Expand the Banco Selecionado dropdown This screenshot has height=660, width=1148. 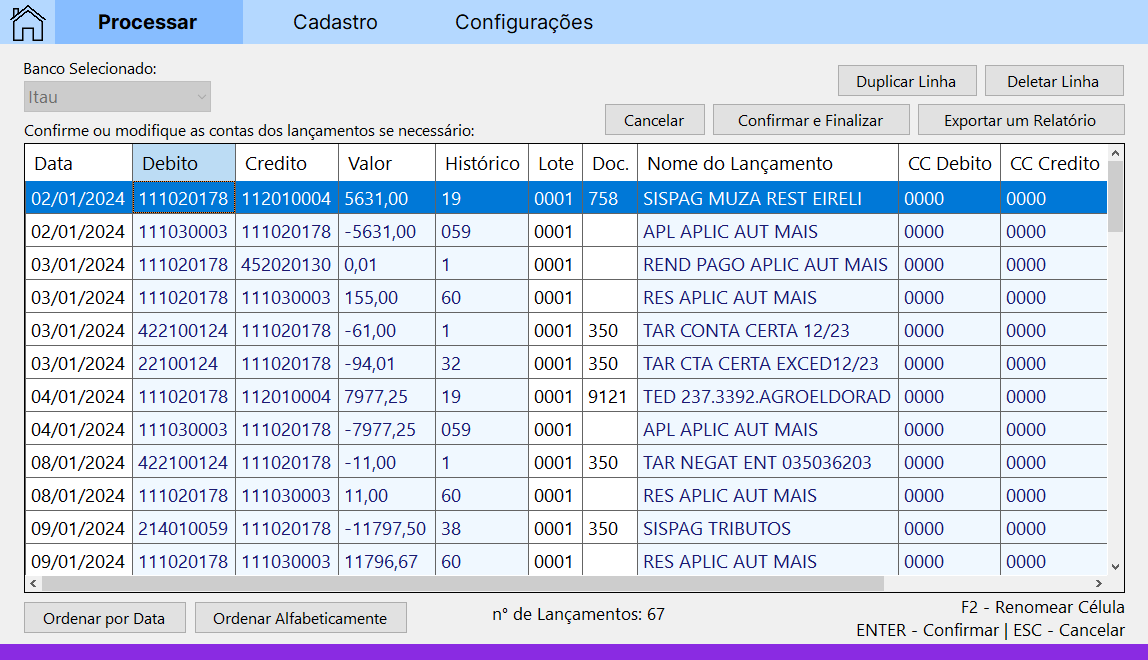(x=118, y=97)
